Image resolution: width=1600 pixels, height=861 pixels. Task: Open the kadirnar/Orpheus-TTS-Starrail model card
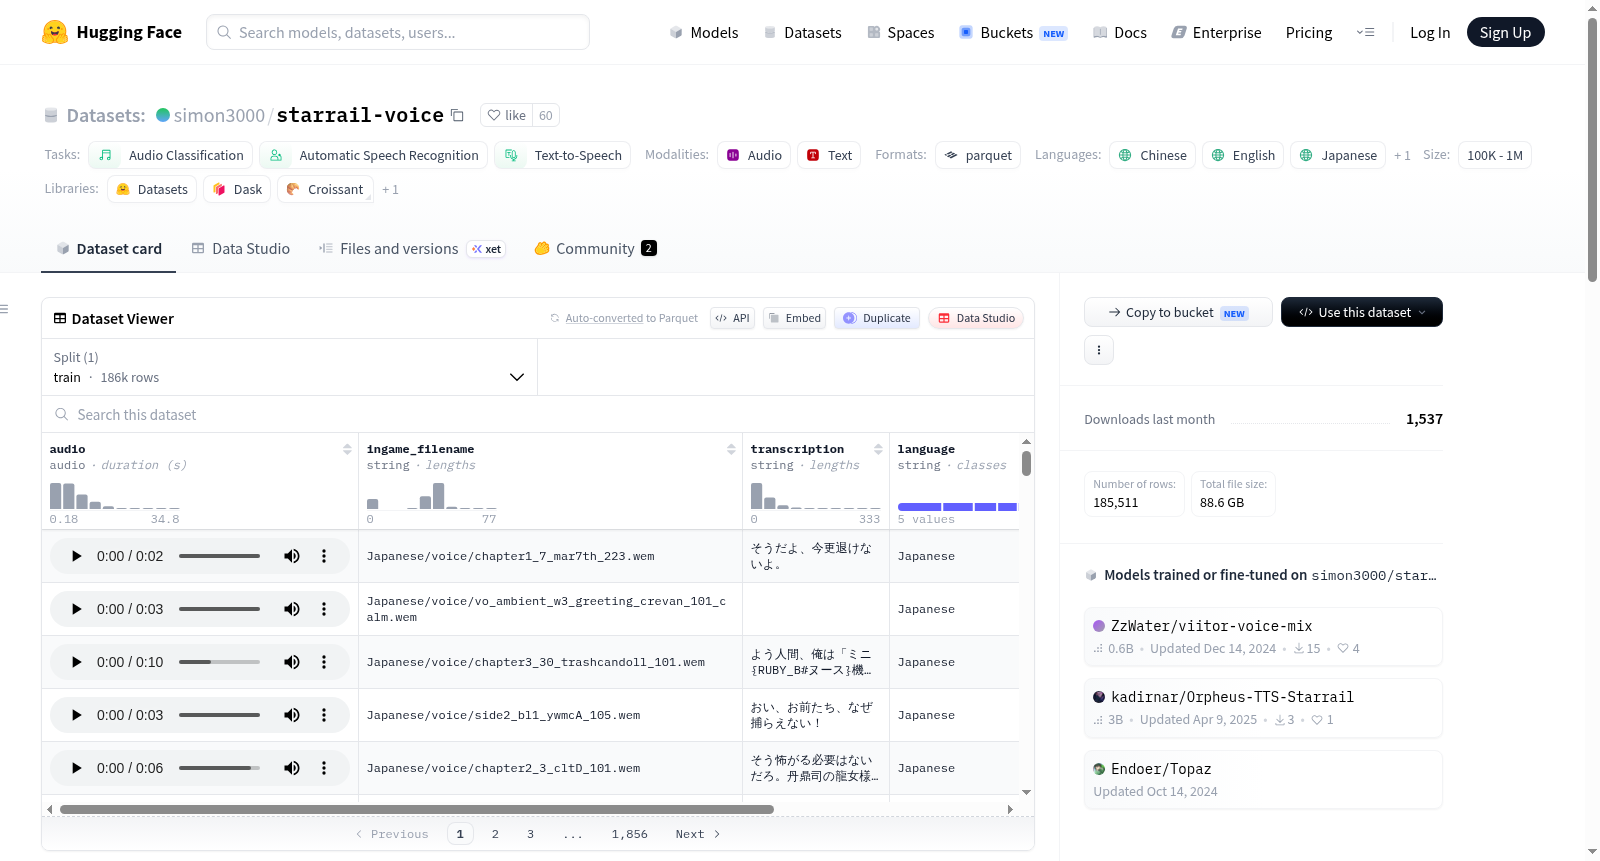(1263, 708)
